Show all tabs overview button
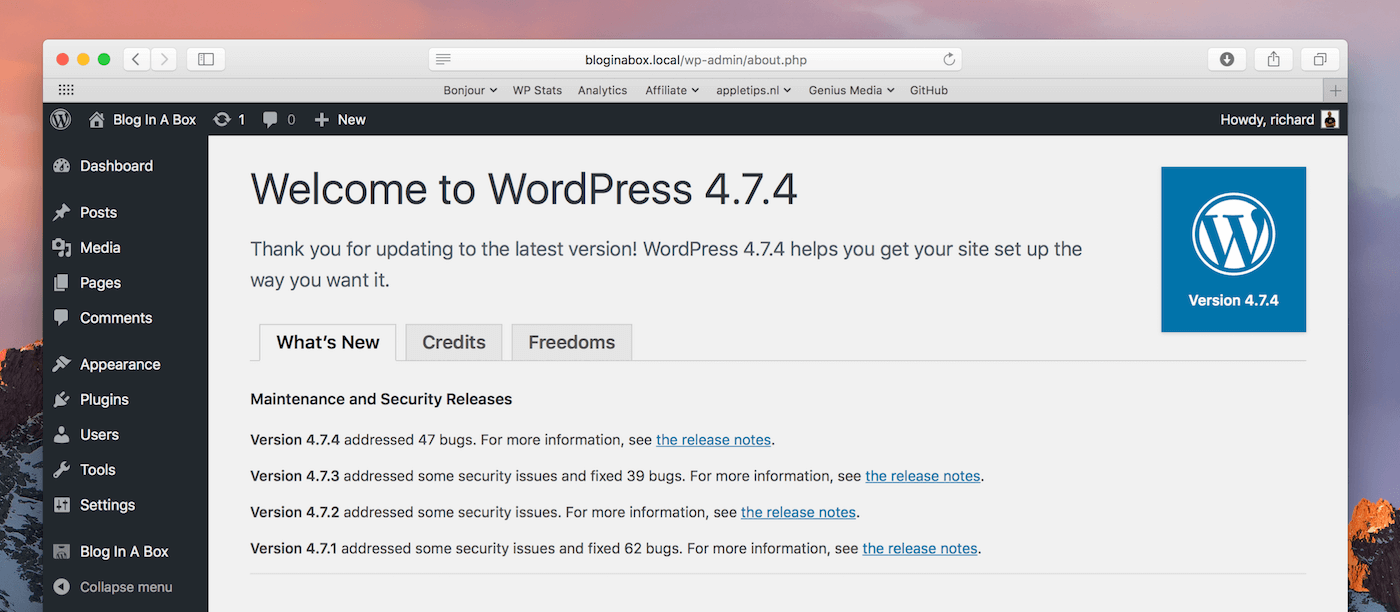The image size is (1400, 612). (x=1320, y=59)
